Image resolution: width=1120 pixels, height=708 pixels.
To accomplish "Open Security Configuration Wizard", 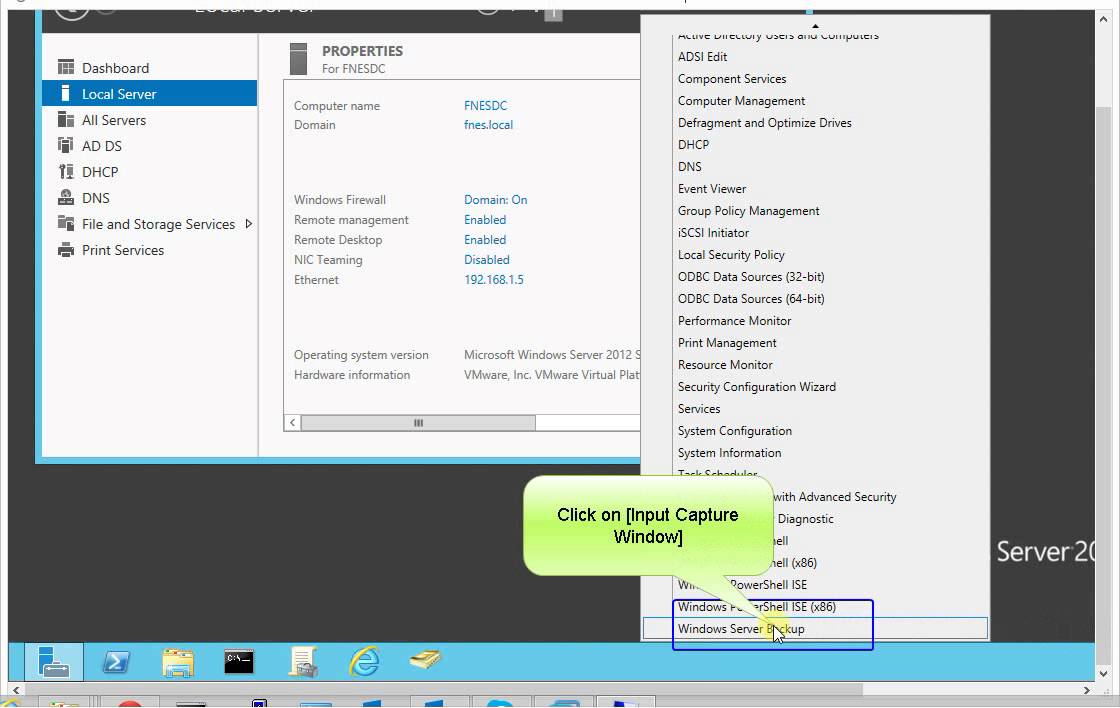I will pos(756,387).
